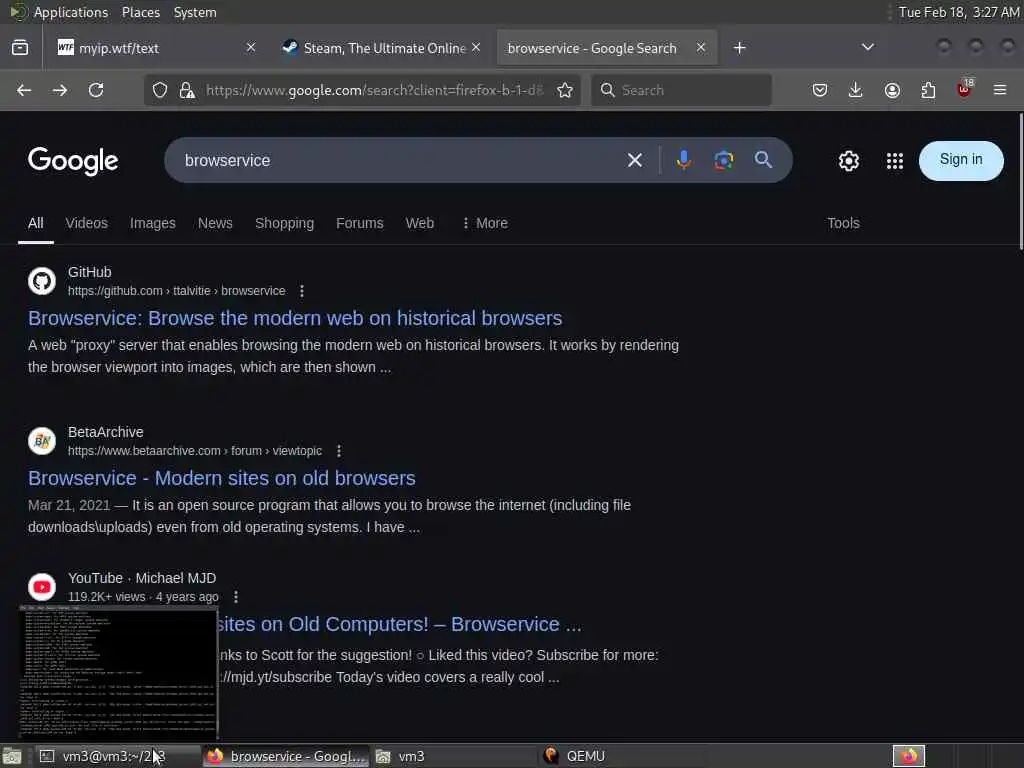1024x768 pixels.
Task: Go forward with the browser forward arrow
Action: pyautogui.click(x=60, y=90)
